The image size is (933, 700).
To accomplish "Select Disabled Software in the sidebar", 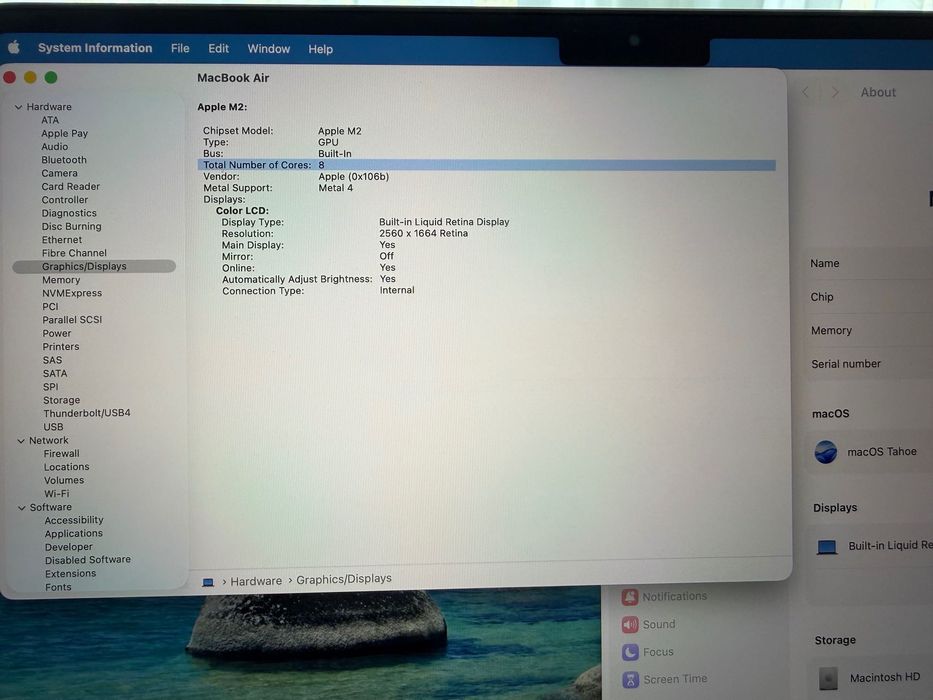I will point(88,560).
